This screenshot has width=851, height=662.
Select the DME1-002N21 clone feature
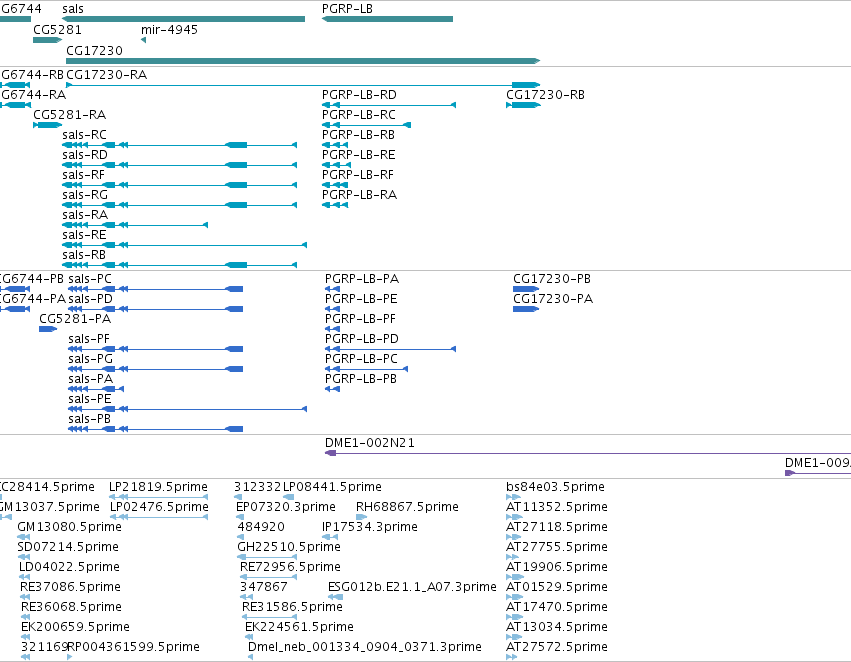(588, 453)
